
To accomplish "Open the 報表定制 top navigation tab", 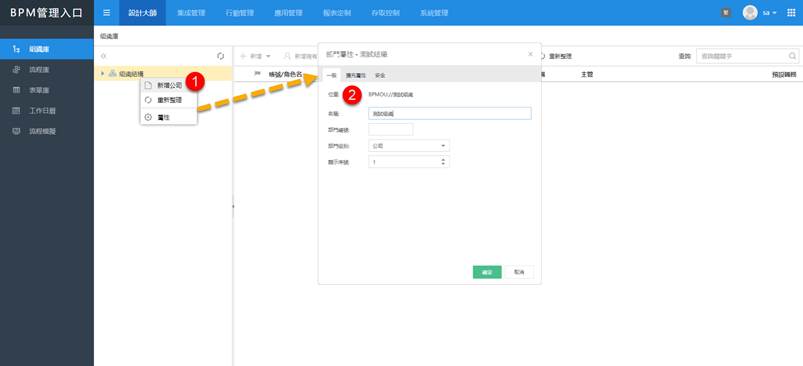I will [x=337, y=13].
